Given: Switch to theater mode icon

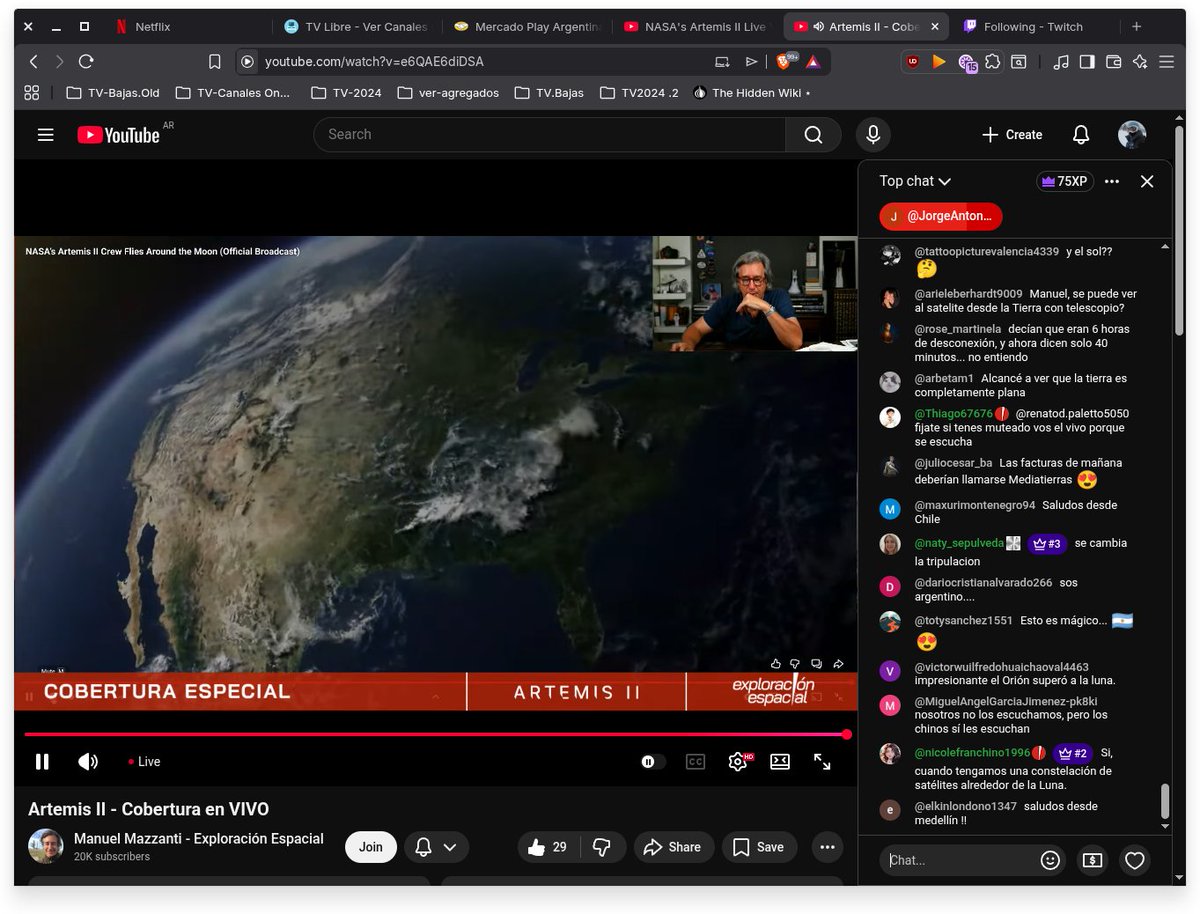Looking at the screenshot, I should [780, 762].
